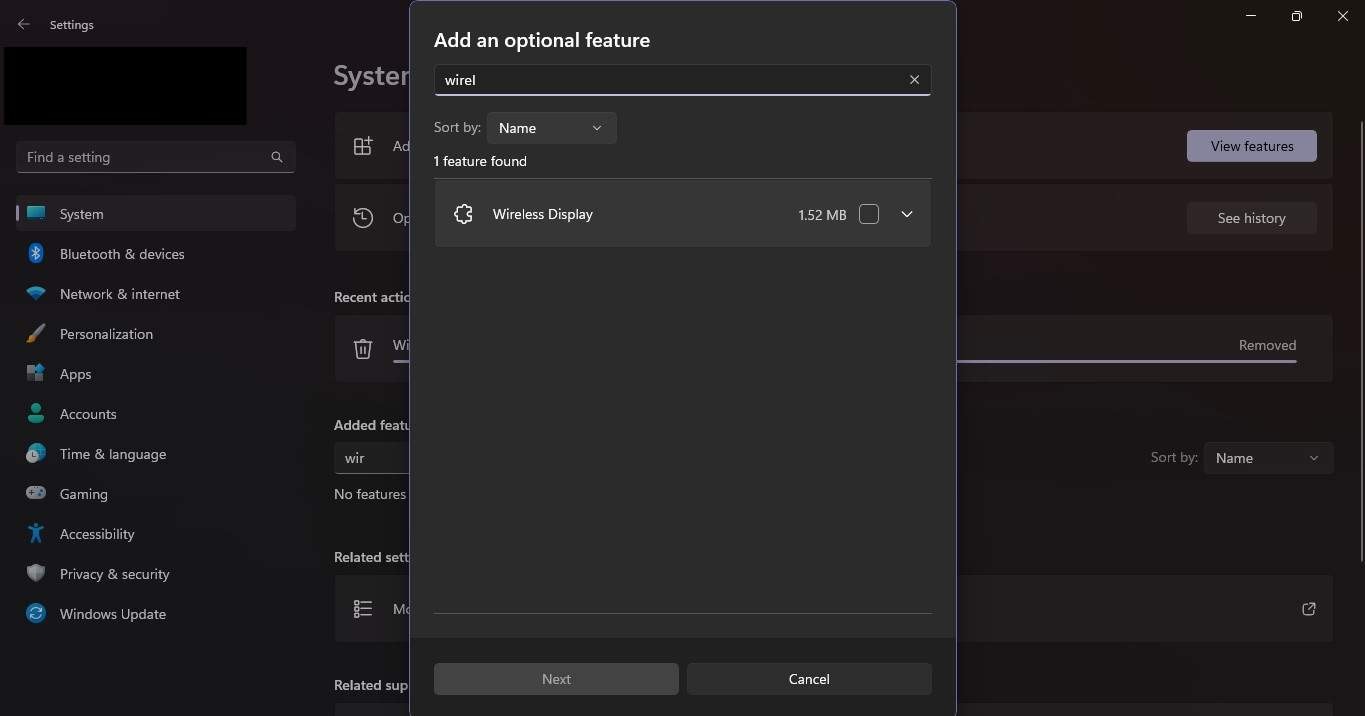
Task: Click the Apps icon in sidebar
Action: [36, 374]
